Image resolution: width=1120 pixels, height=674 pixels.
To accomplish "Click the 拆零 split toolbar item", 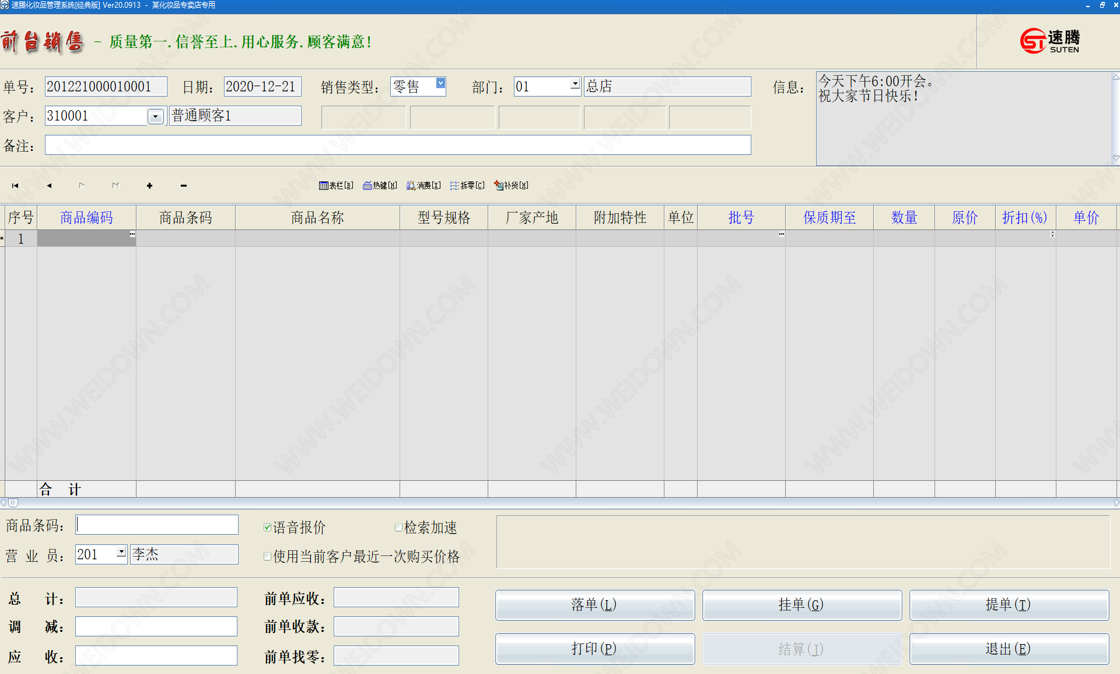I will pyautogui.click(x=467, y=186).
